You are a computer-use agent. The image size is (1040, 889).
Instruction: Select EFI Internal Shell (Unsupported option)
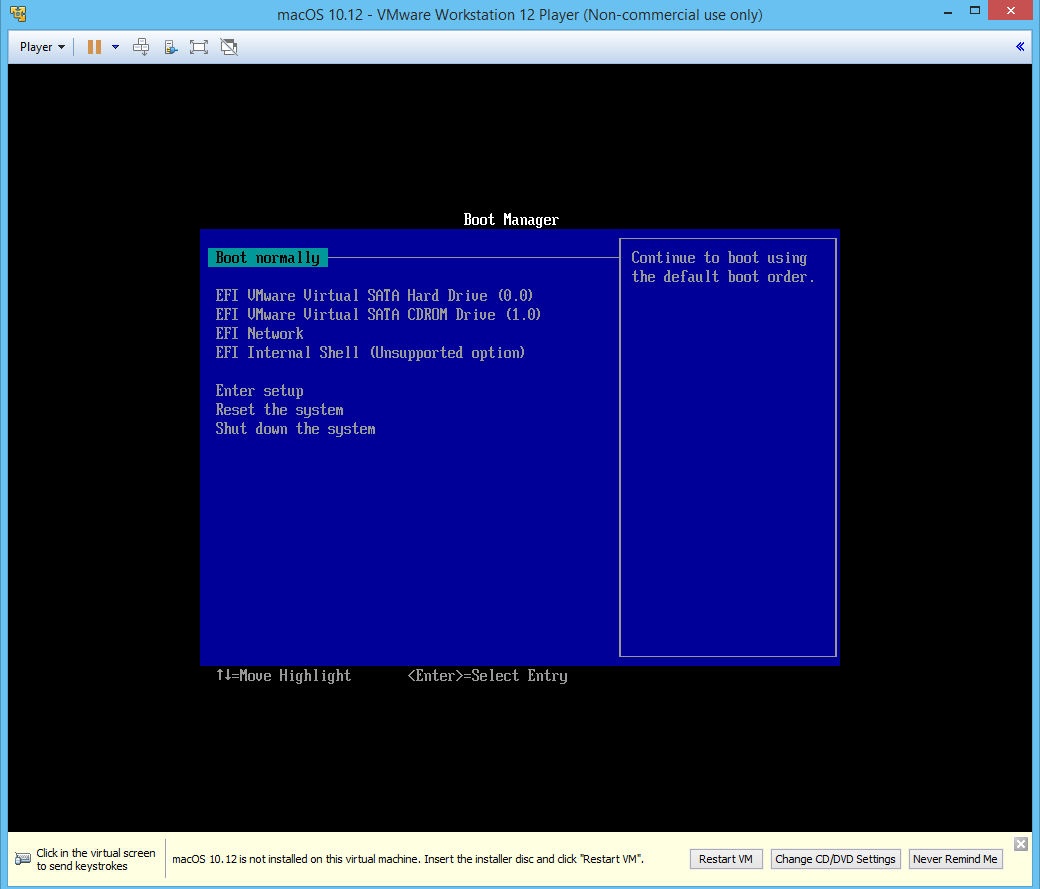tap(370, 352)
